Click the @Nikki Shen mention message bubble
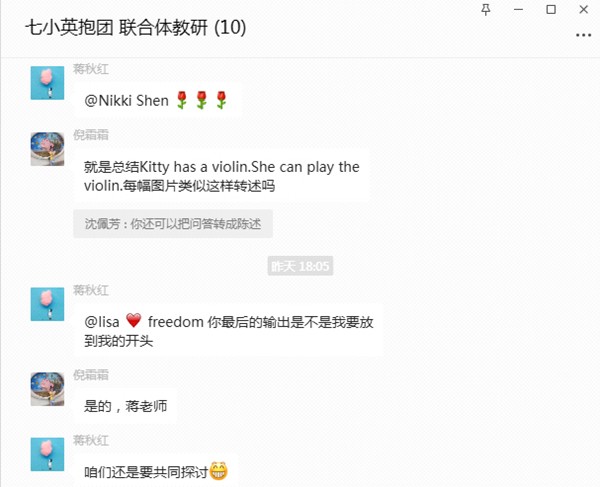The height and width of the screenshot is (487, 600). (158, 101)
